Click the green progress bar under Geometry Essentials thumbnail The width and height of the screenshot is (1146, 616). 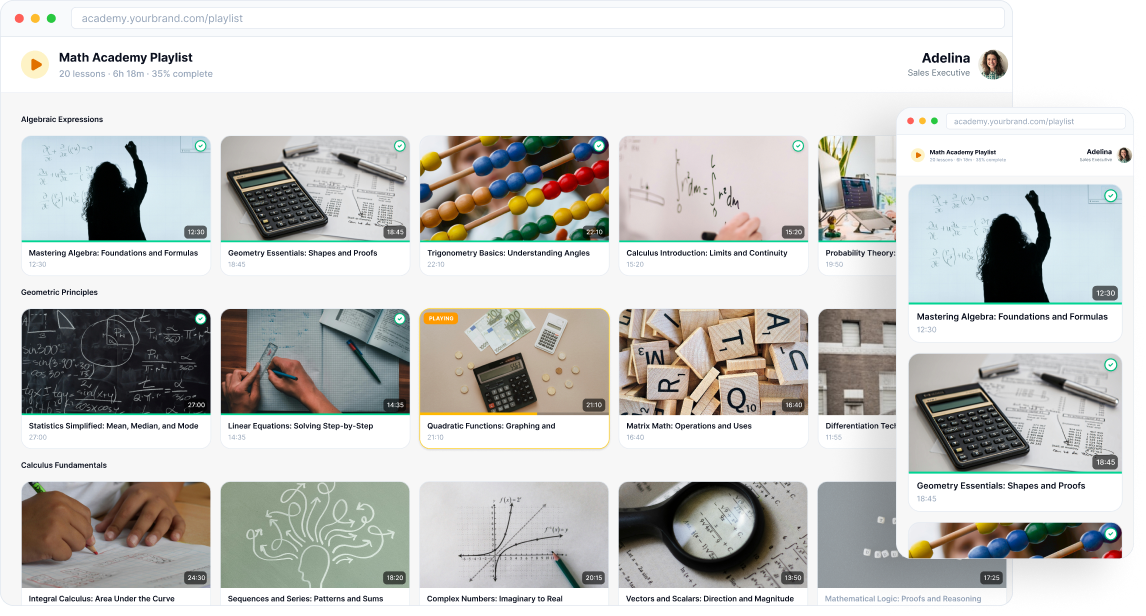click(315, 241)
